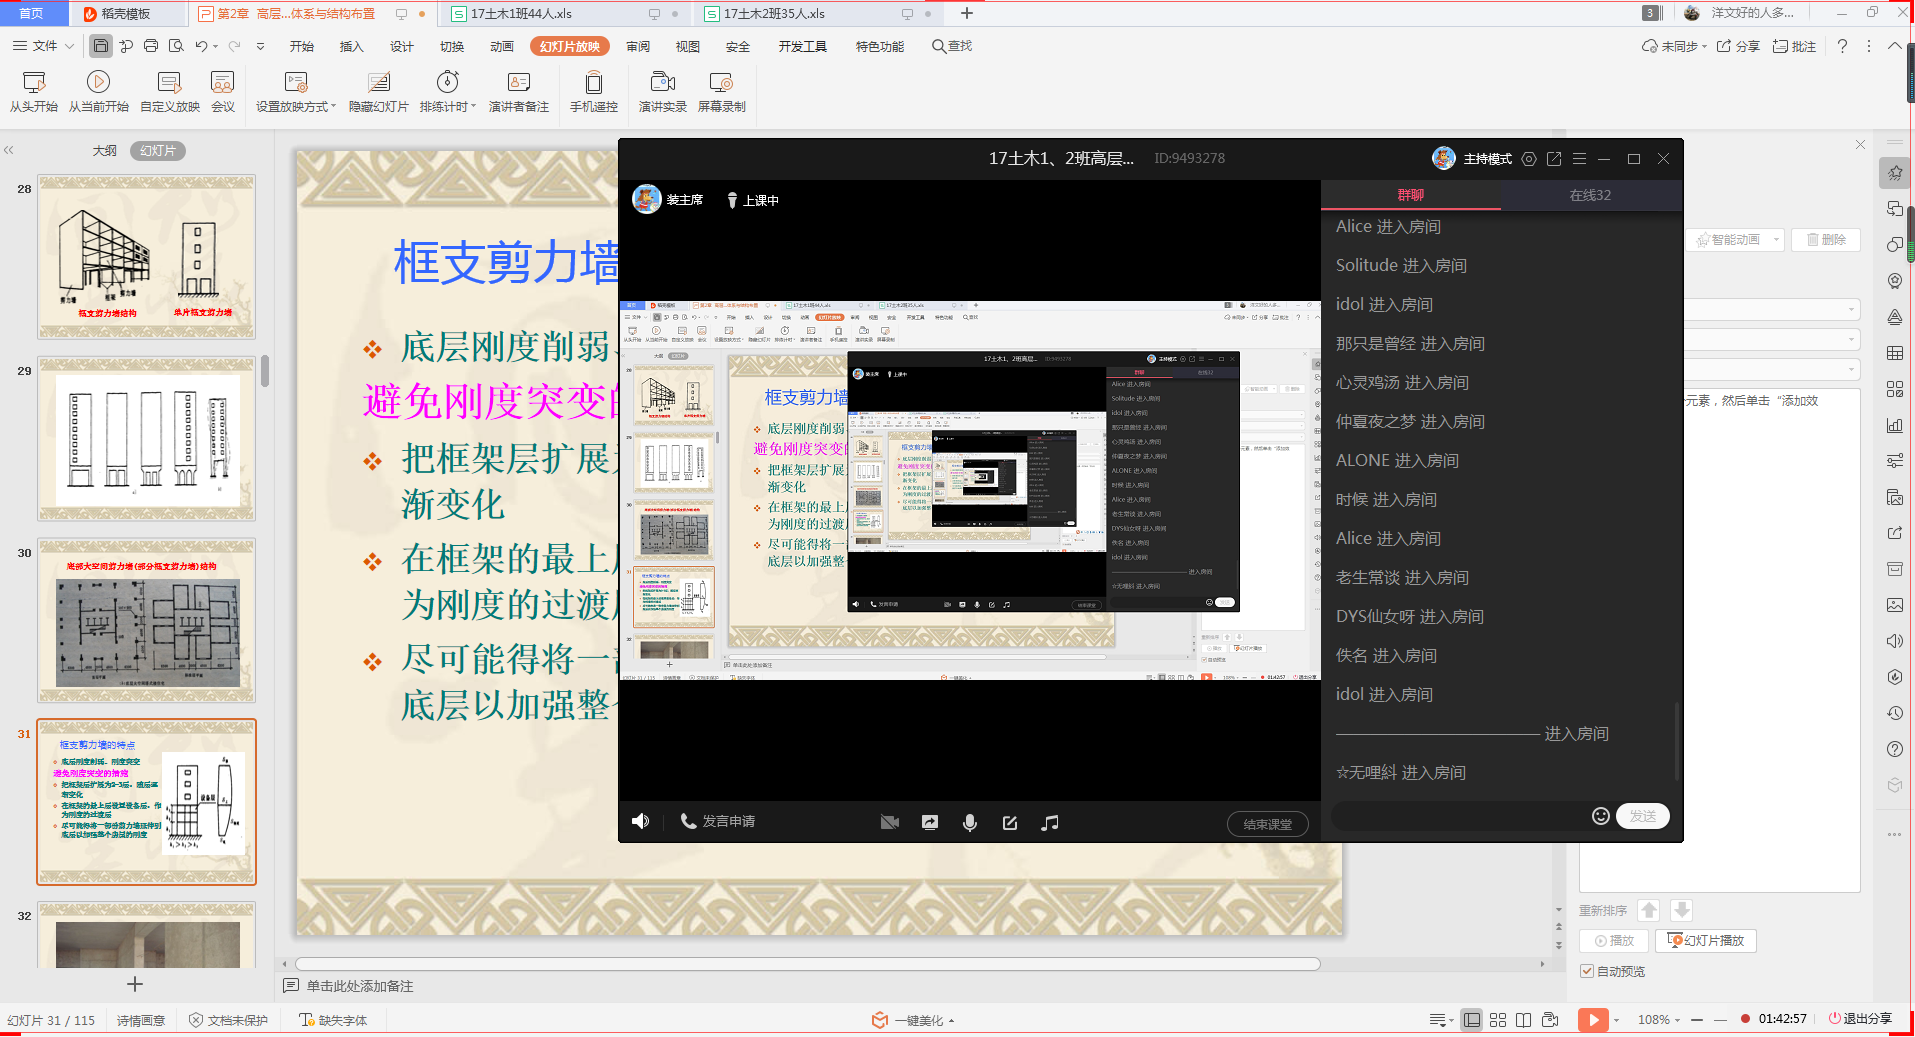Click the 演讲者备注 speaker notes icon

[x=518, y=90]
